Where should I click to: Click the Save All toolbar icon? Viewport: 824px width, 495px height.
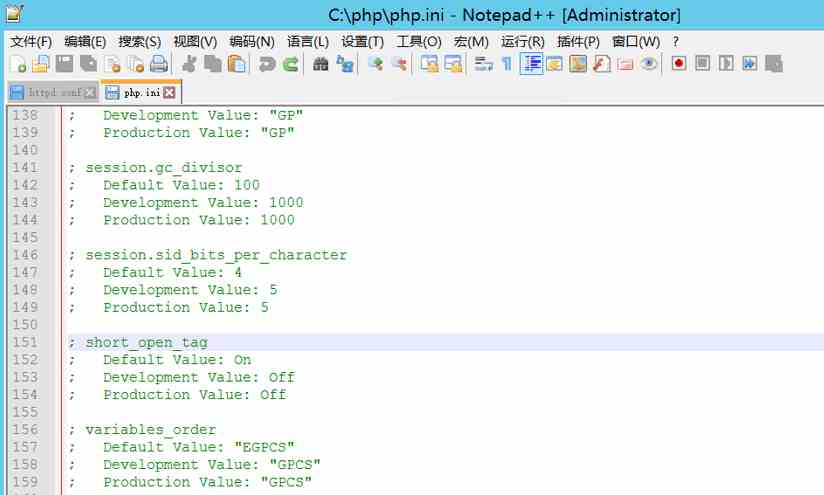[x=88, y=64]
